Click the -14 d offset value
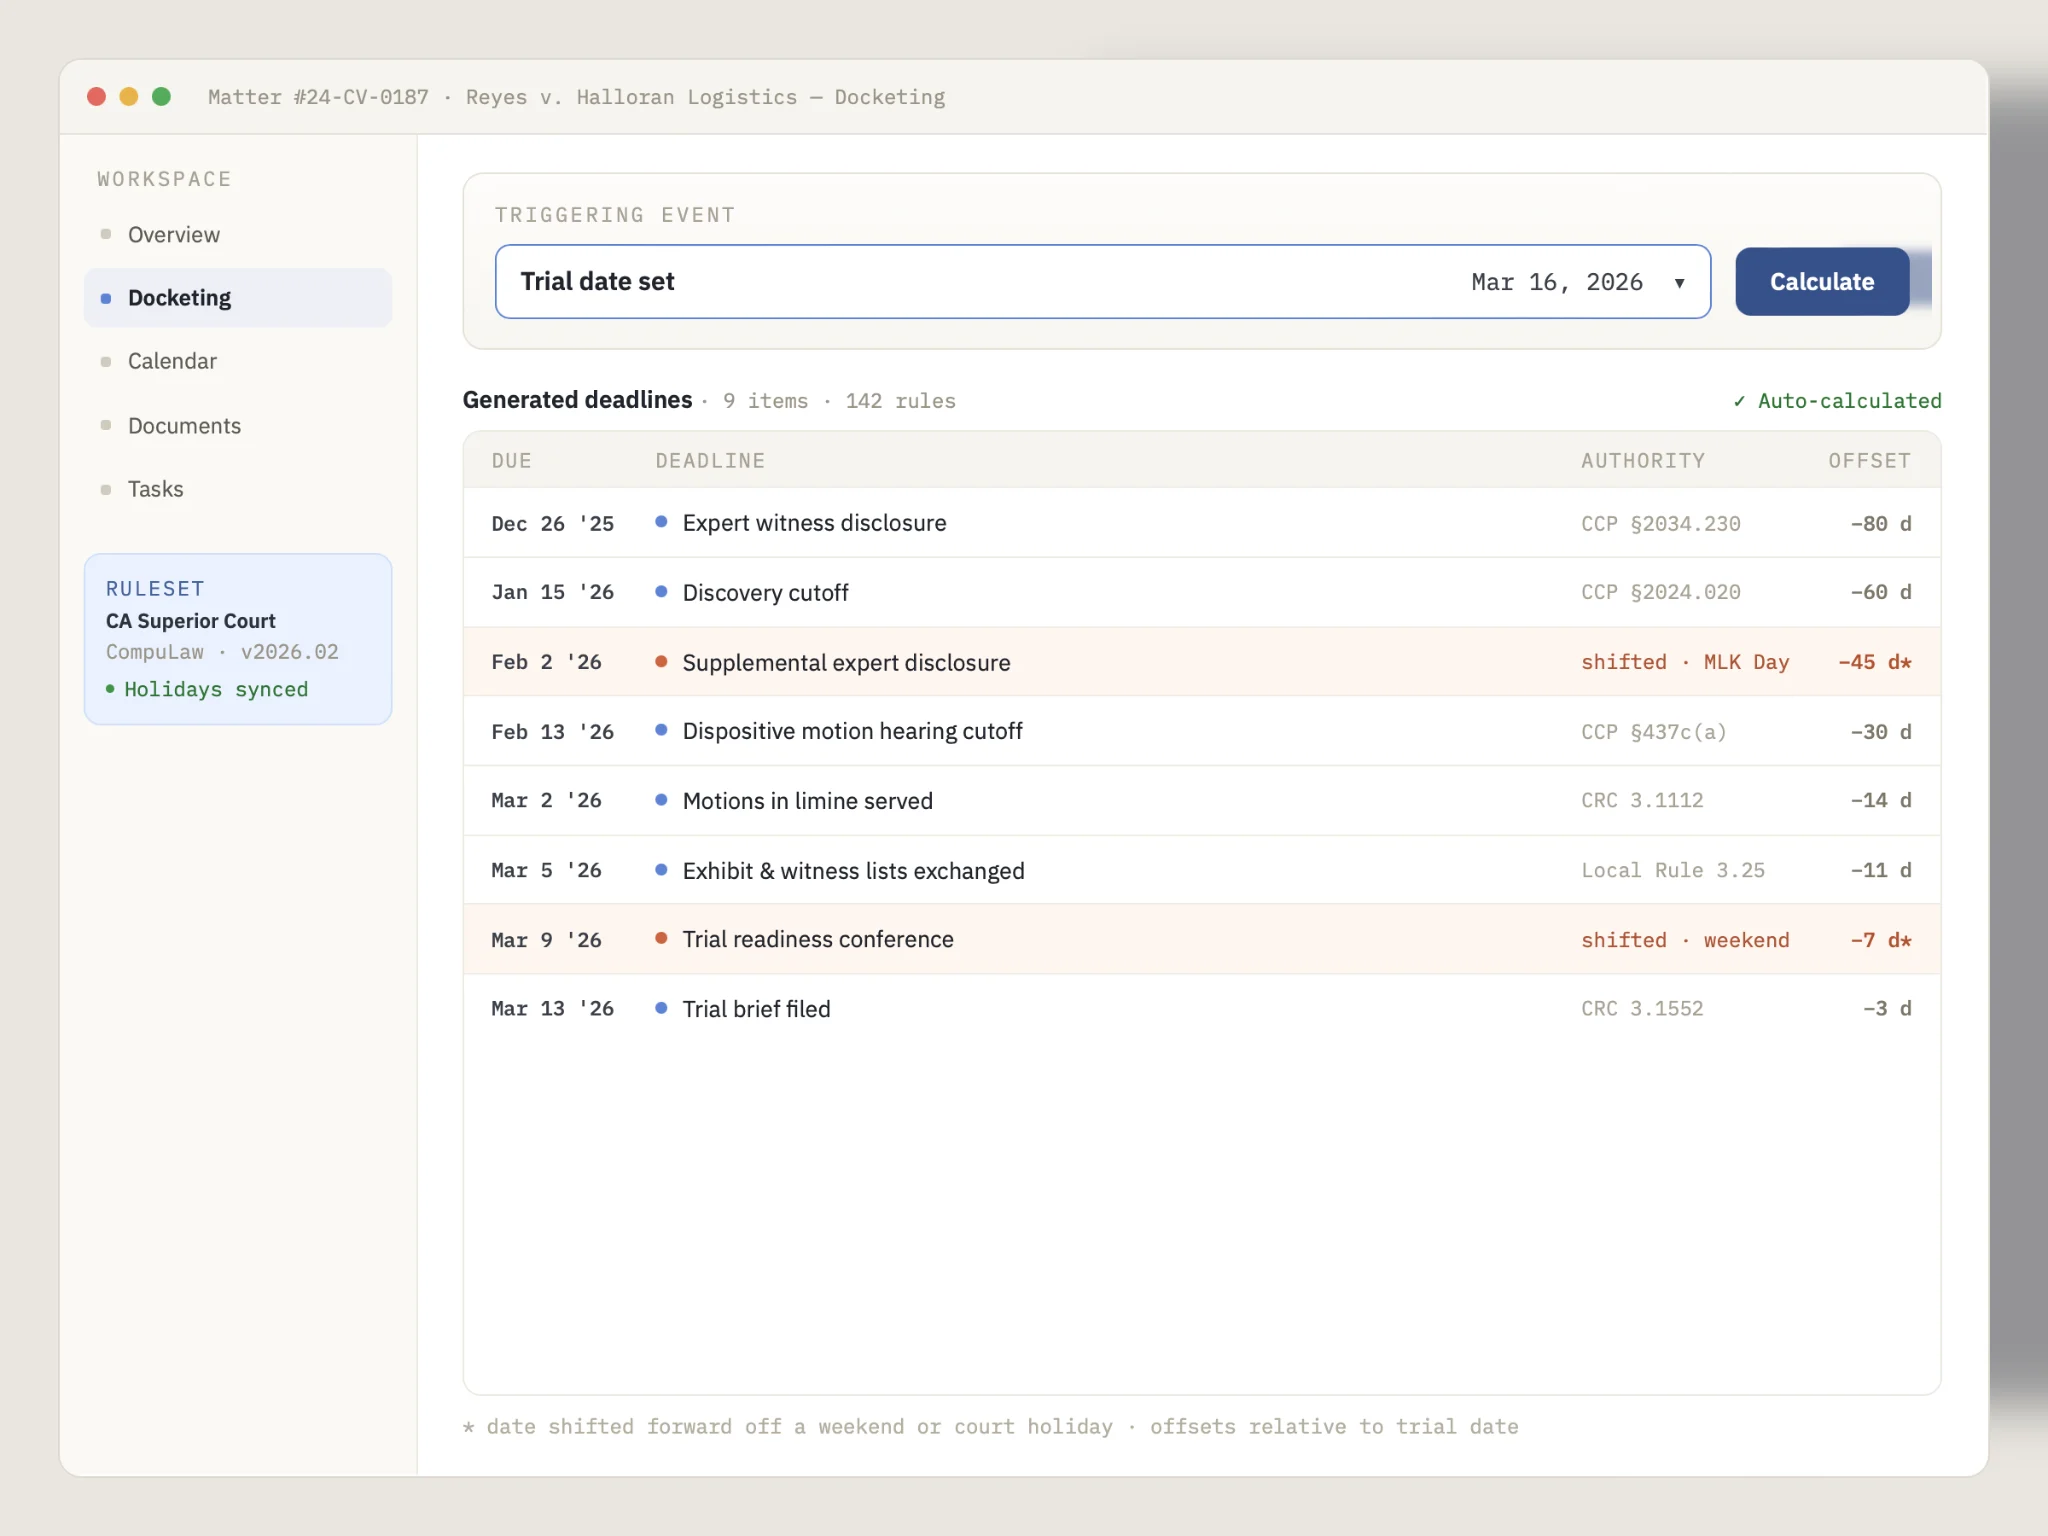This screenshot has width=2048, height=1536. 1880,800
